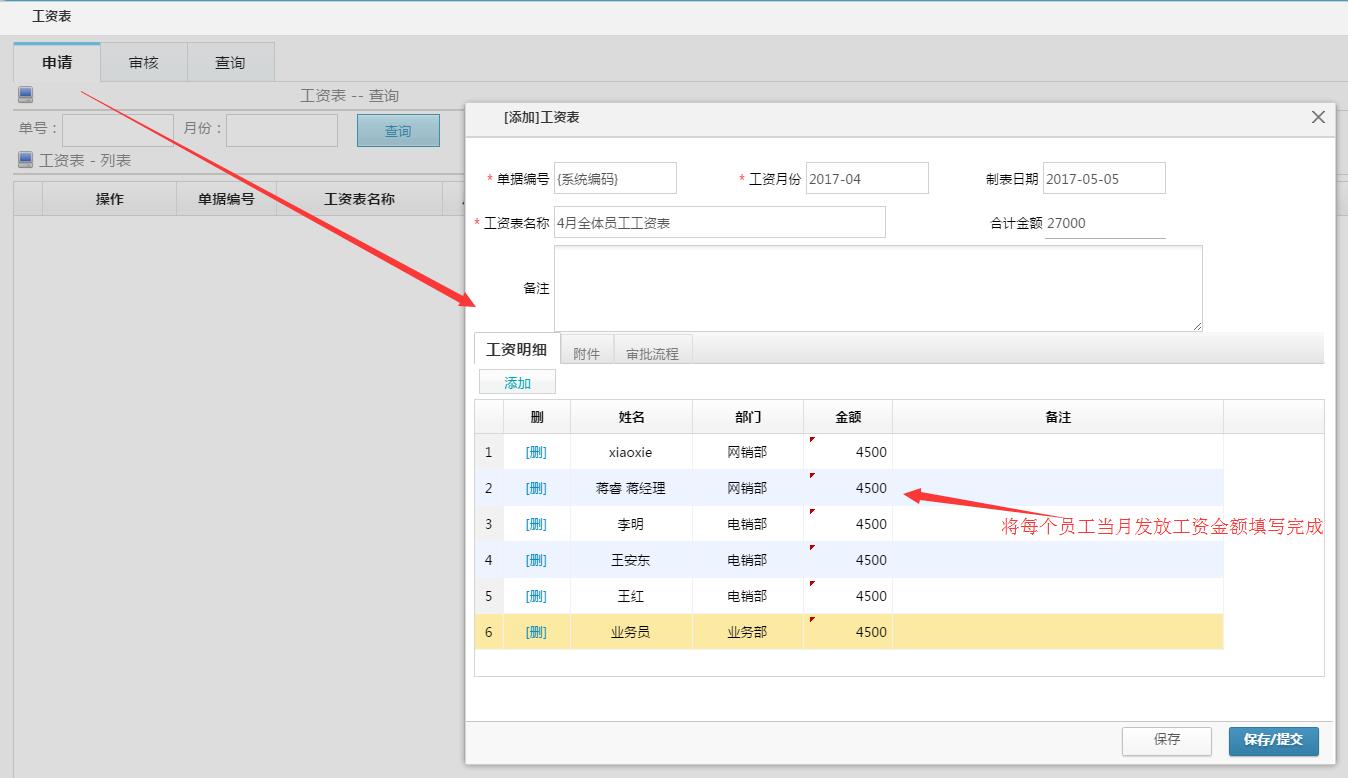Click the panel icon beside 工资表 - 列表
The height and width of the screenshot is (778, 1348).
coord(25,160)
